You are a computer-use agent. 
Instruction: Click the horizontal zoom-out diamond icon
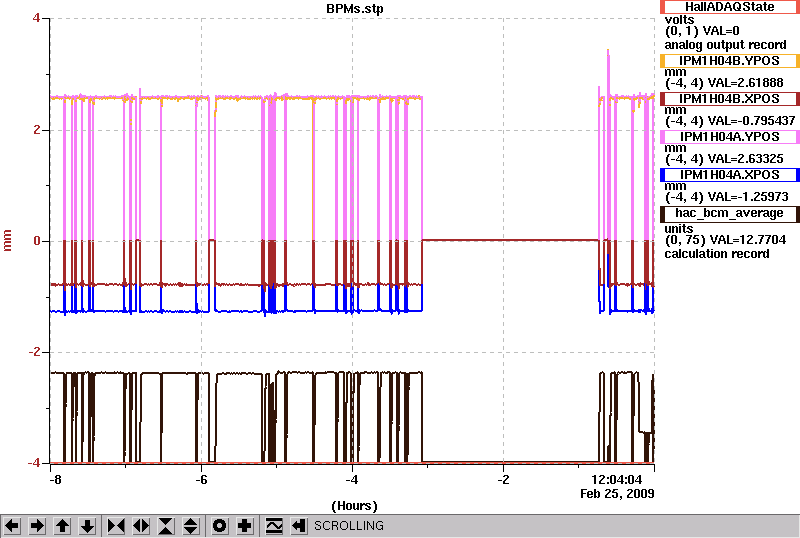point(141,526)
